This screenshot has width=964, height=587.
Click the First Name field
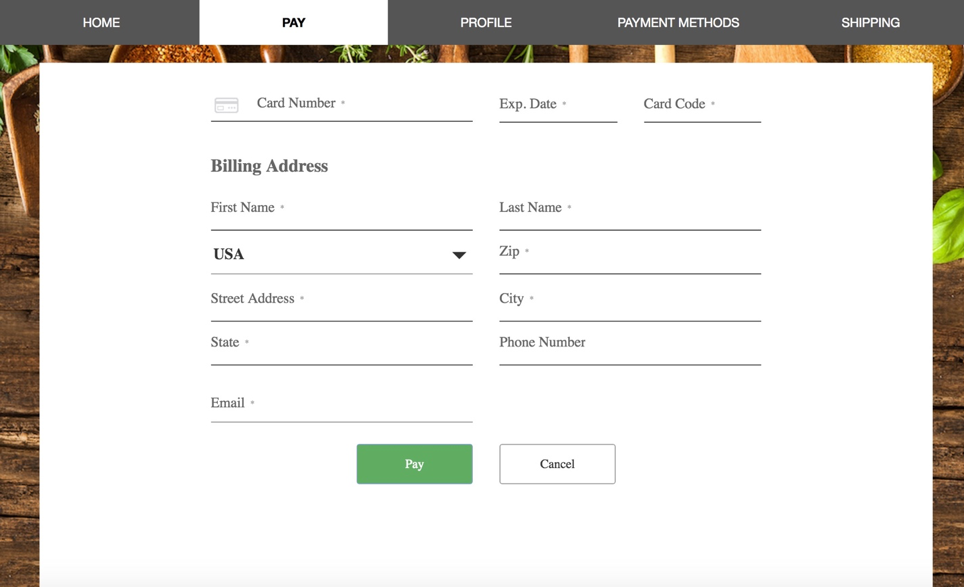click(x=340, y=209)
